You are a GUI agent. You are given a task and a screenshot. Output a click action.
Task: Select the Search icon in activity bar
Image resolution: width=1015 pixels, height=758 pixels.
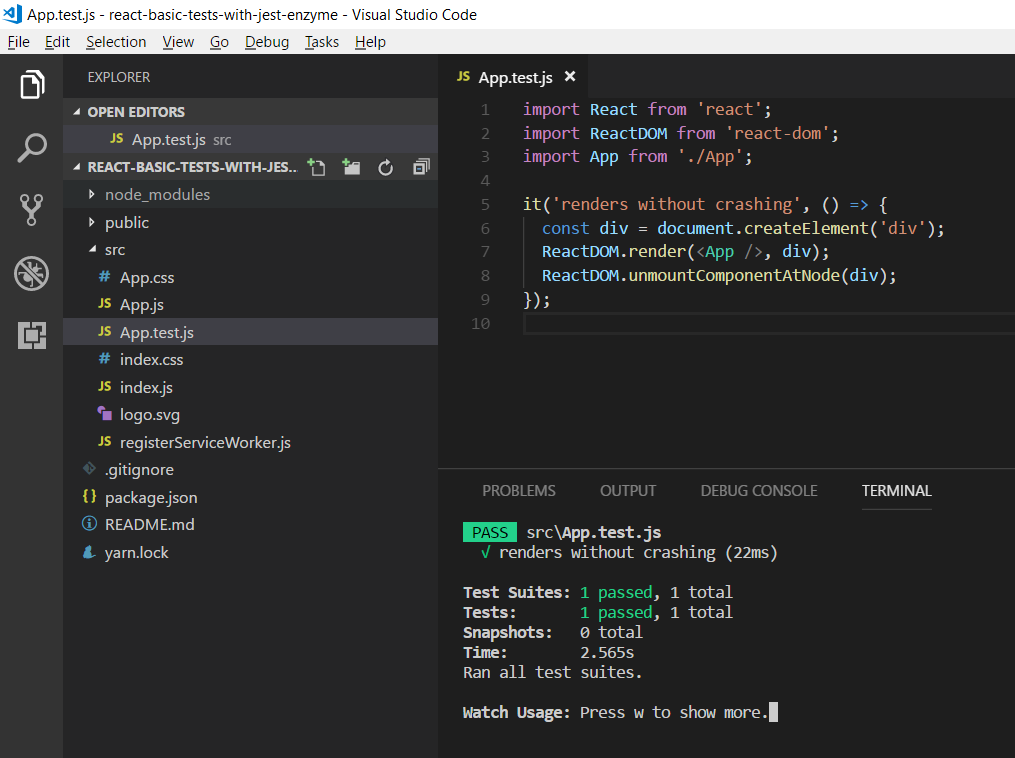coord(31,146)
